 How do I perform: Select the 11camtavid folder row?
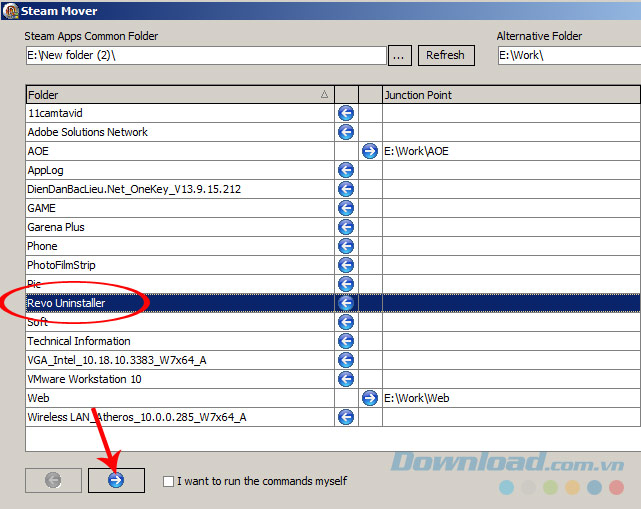pos(180,113)
